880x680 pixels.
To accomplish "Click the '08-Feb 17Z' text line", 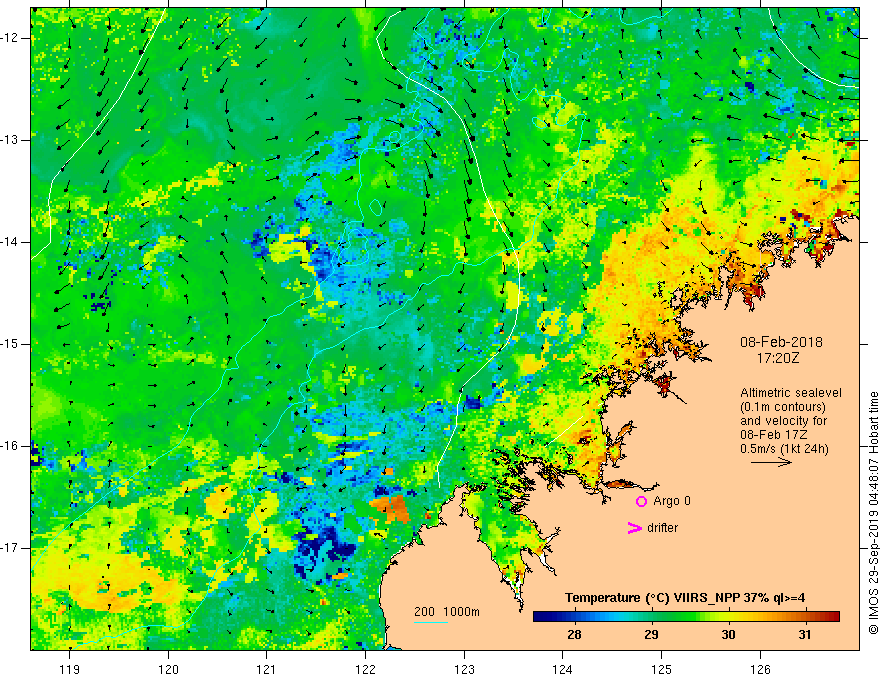I will [x=776, y=435].
